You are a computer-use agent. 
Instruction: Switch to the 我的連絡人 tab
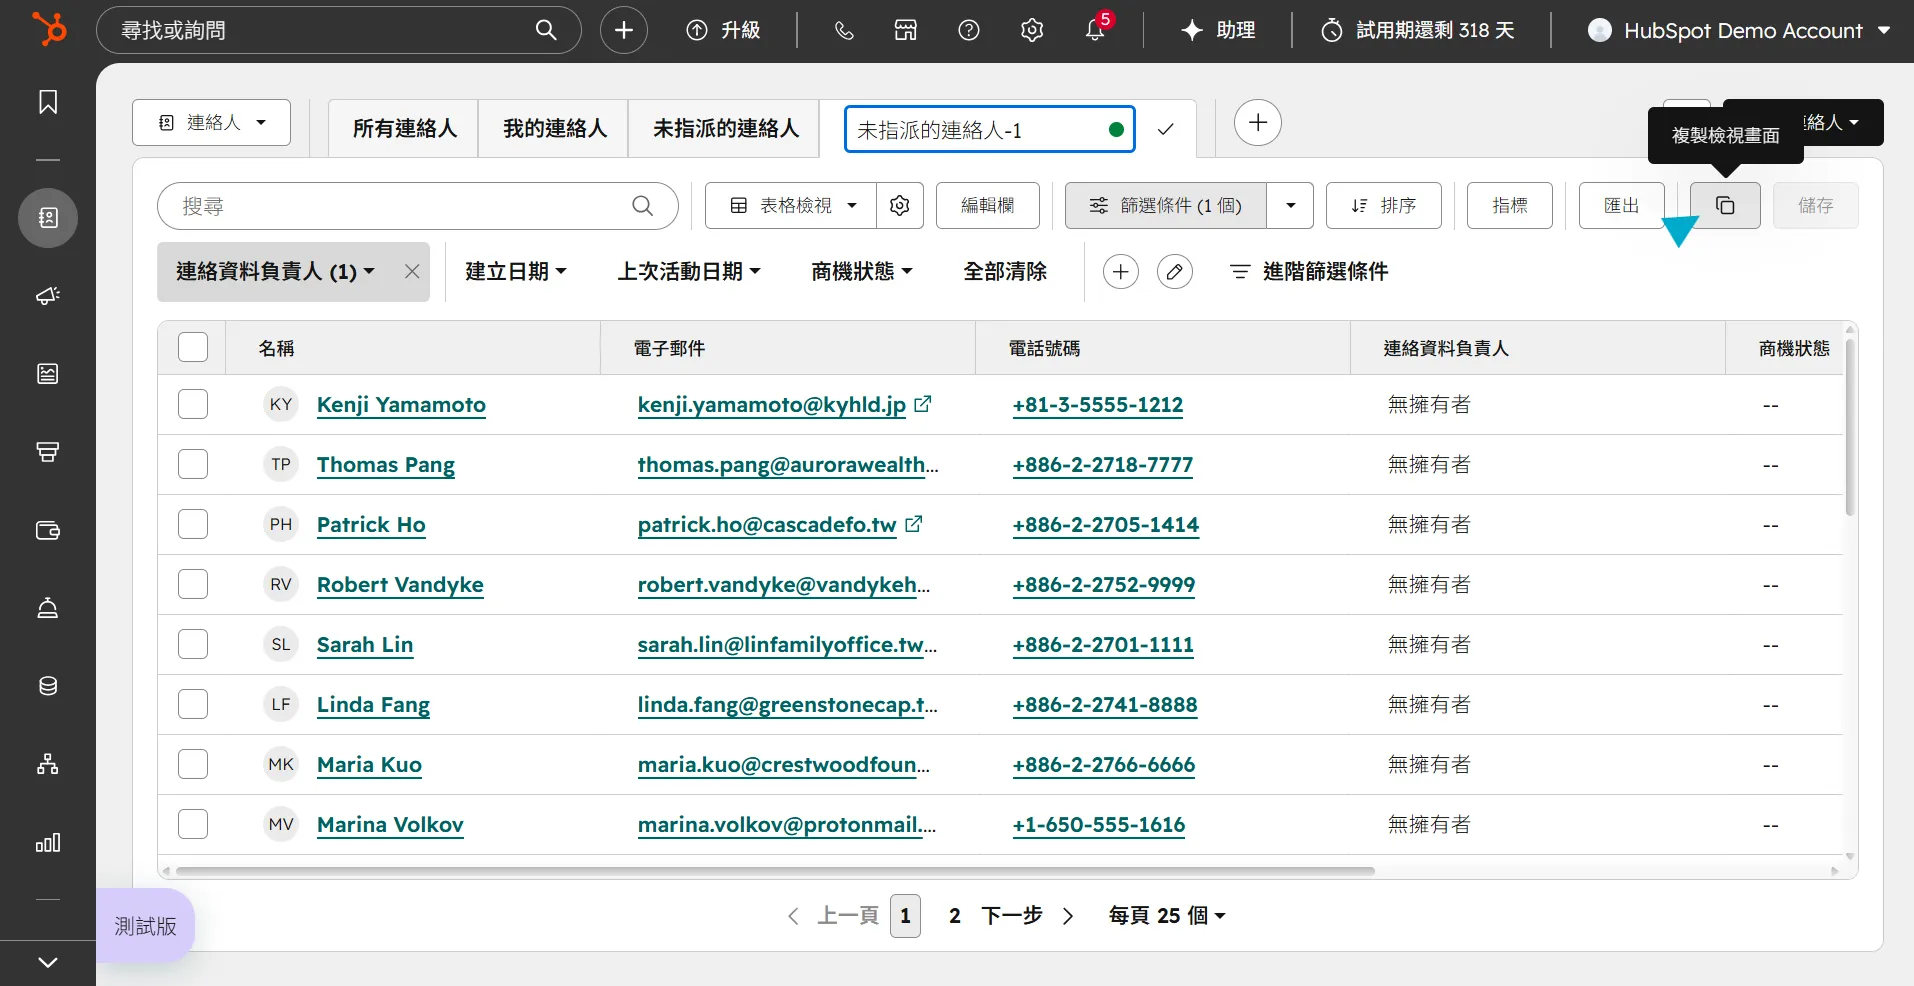[x=554, y=128]
